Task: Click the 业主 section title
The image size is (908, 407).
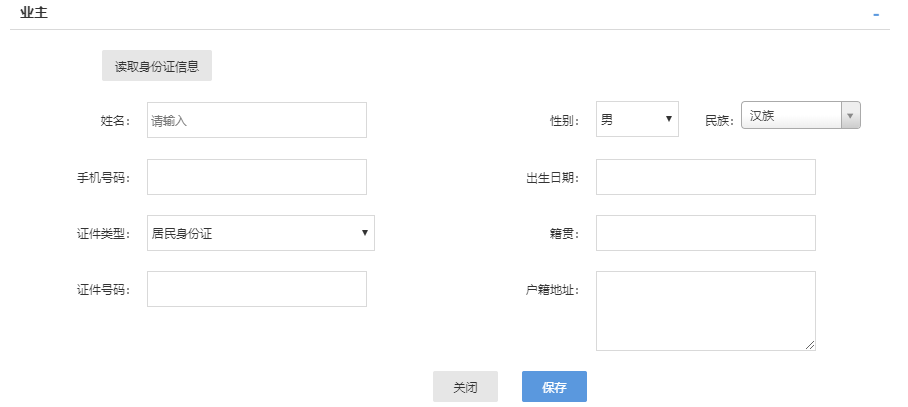Action: click(34, 13)
